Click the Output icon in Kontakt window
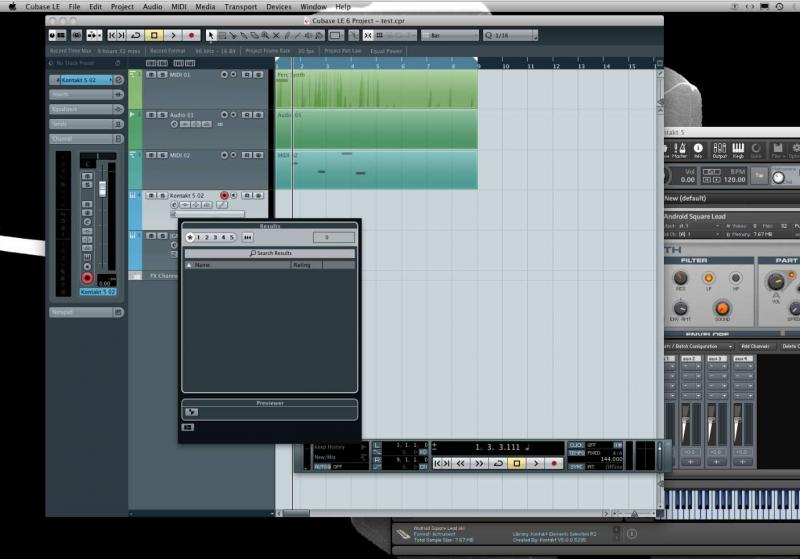Image resolution: width=800 pixels, height=559 pixels. [x=719, y=150]
